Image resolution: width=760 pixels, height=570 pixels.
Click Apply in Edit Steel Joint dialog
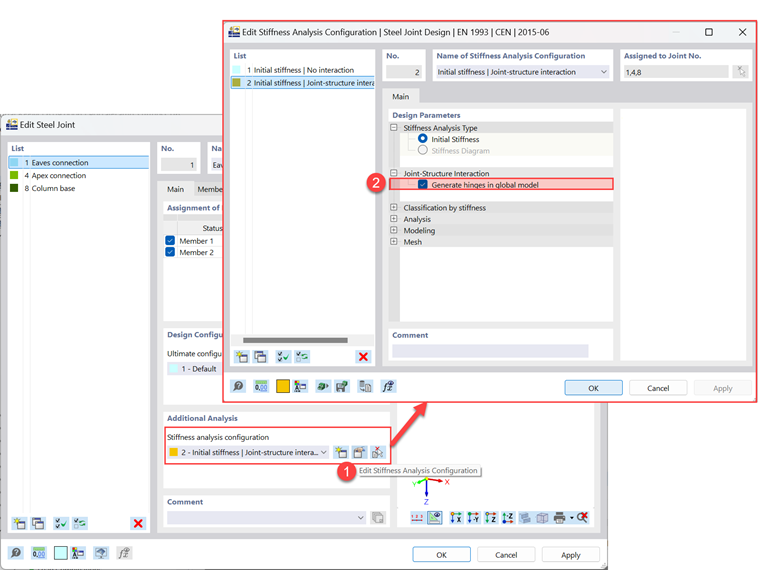570,555
